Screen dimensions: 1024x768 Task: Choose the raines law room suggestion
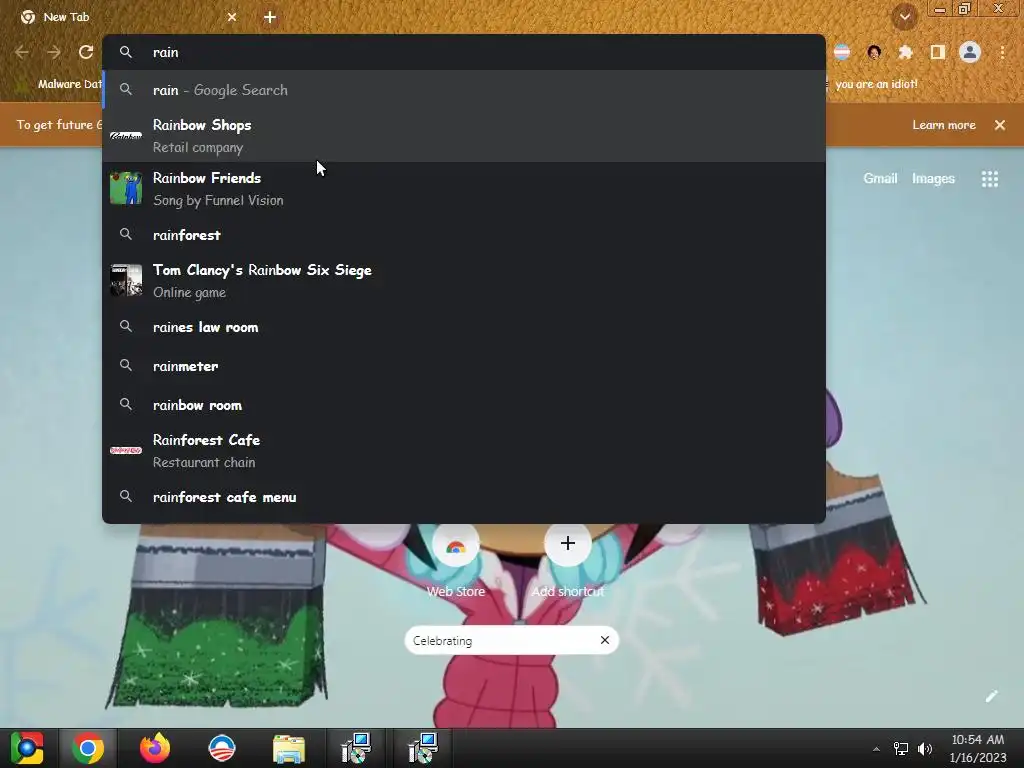[464, 327]
